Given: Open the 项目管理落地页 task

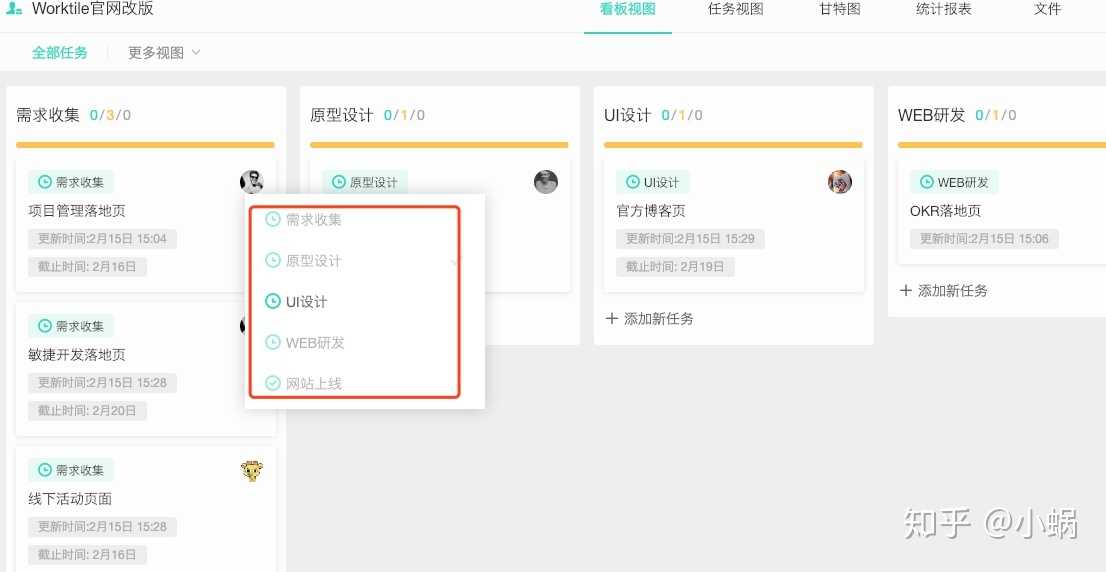Looking at the screenshot, I should 77,211.
